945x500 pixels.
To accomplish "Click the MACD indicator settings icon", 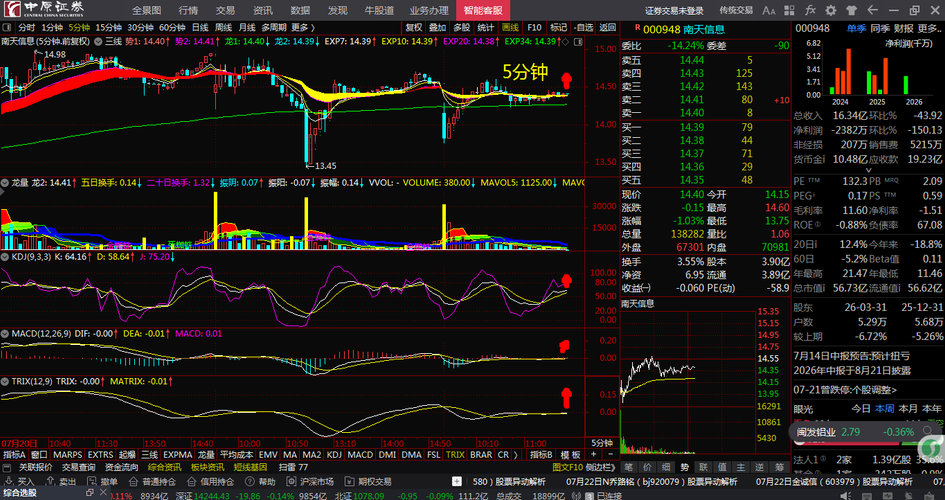I will point(5,334).
